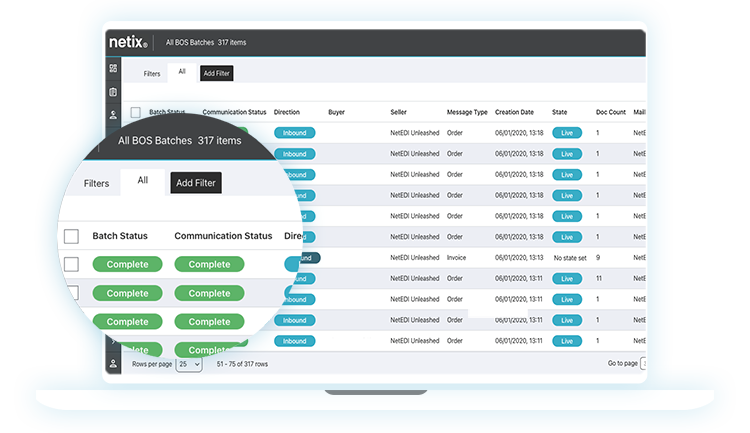Sort by magnified Batch Status column header
Viewport: 750px width, 433px height.
click(120, 236)
